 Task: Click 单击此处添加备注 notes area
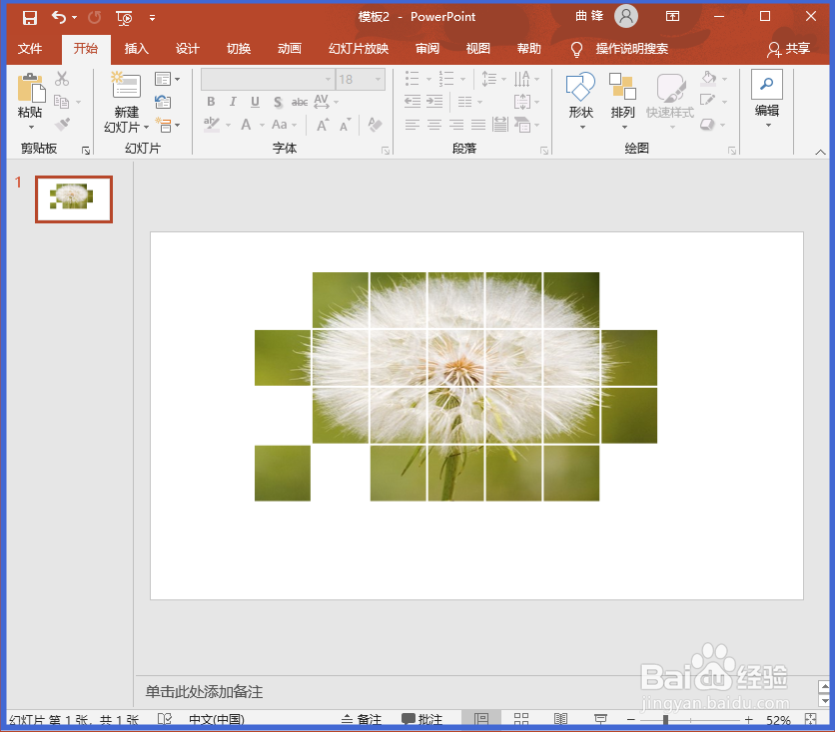click(204, 692)
